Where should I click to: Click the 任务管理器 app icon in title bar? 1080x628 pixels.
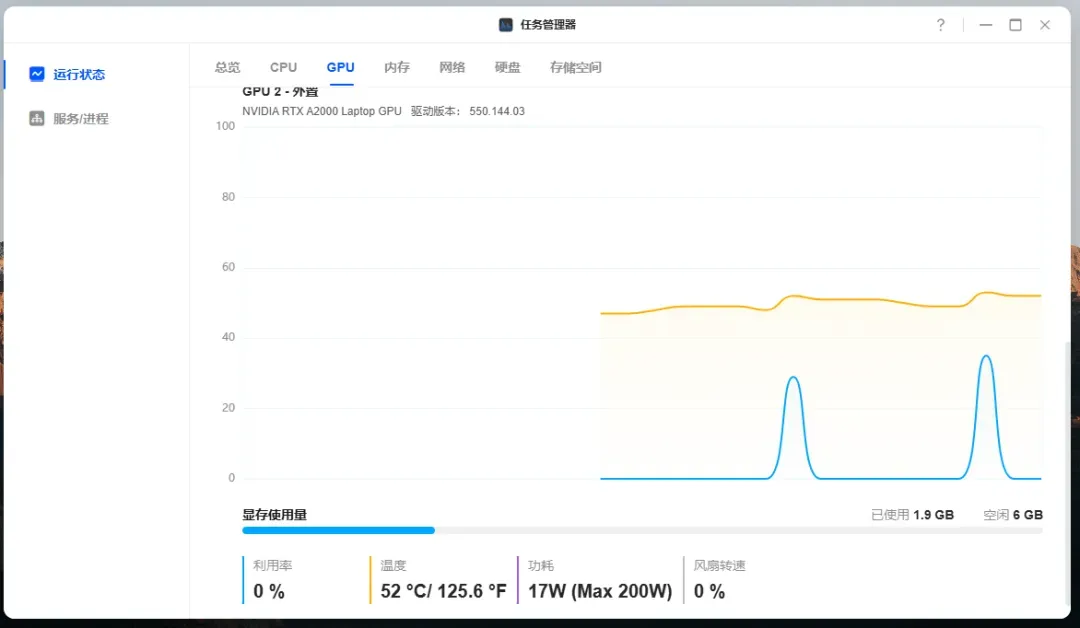coord(506,25)
